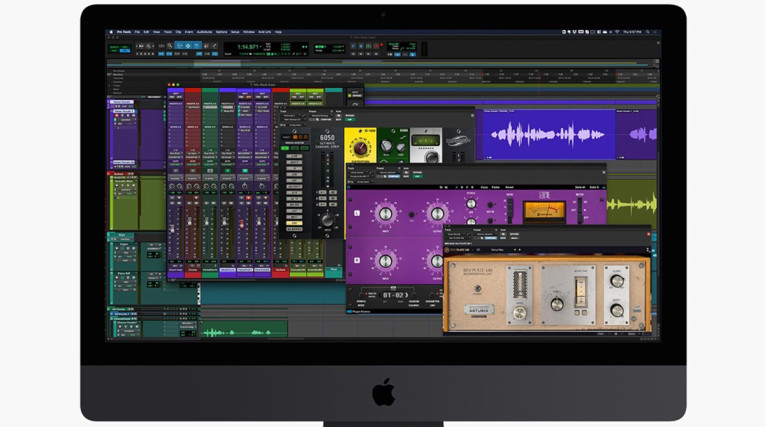
Task: Open the Pro Tools application menu
Action: click(124, 32)
